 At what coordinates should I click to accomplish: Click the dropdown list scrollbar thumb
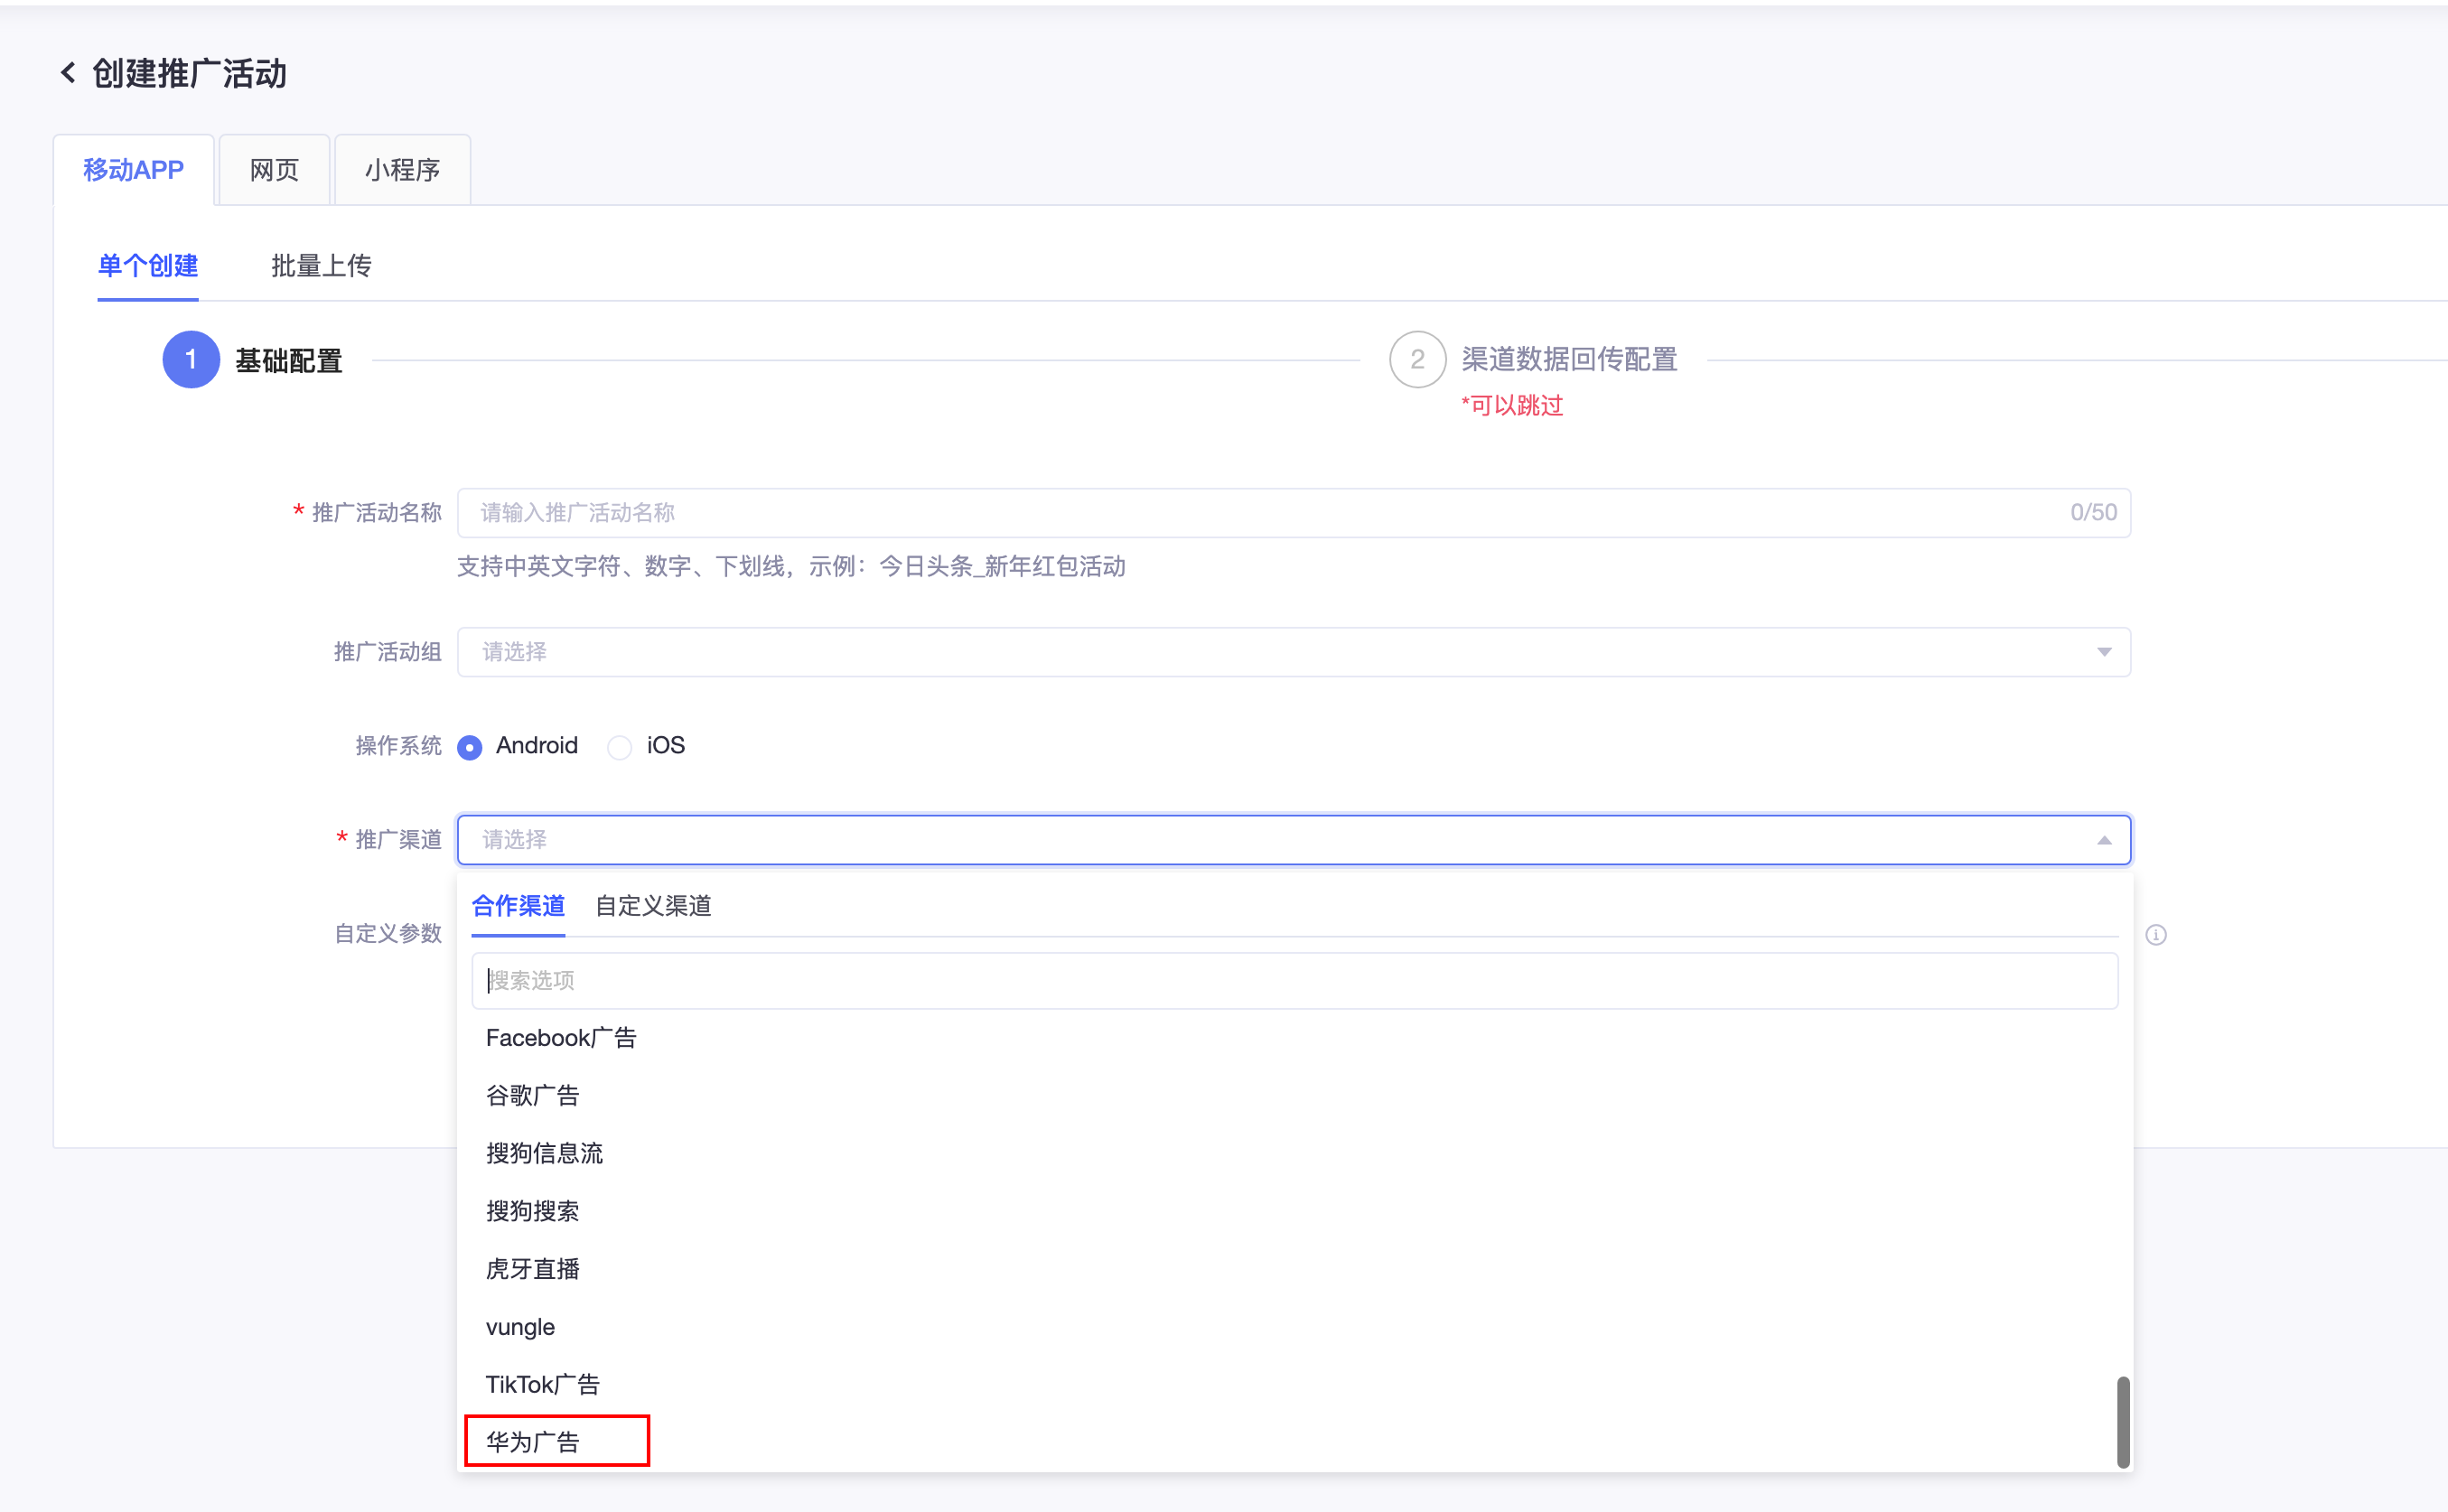click(2122, 1422)
